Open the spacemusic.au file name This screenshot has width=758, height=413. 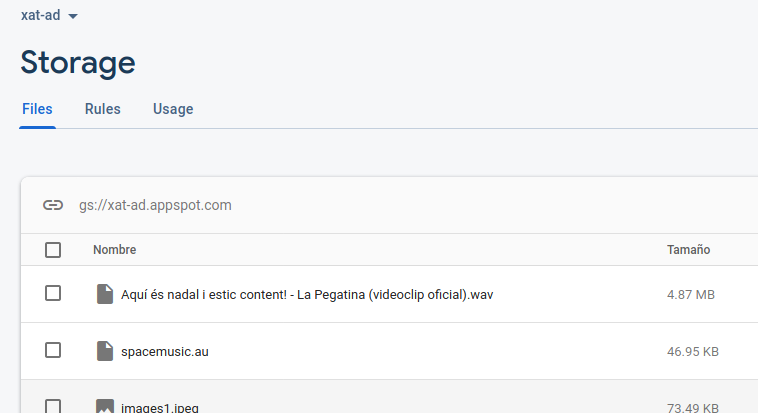[164, 352]
